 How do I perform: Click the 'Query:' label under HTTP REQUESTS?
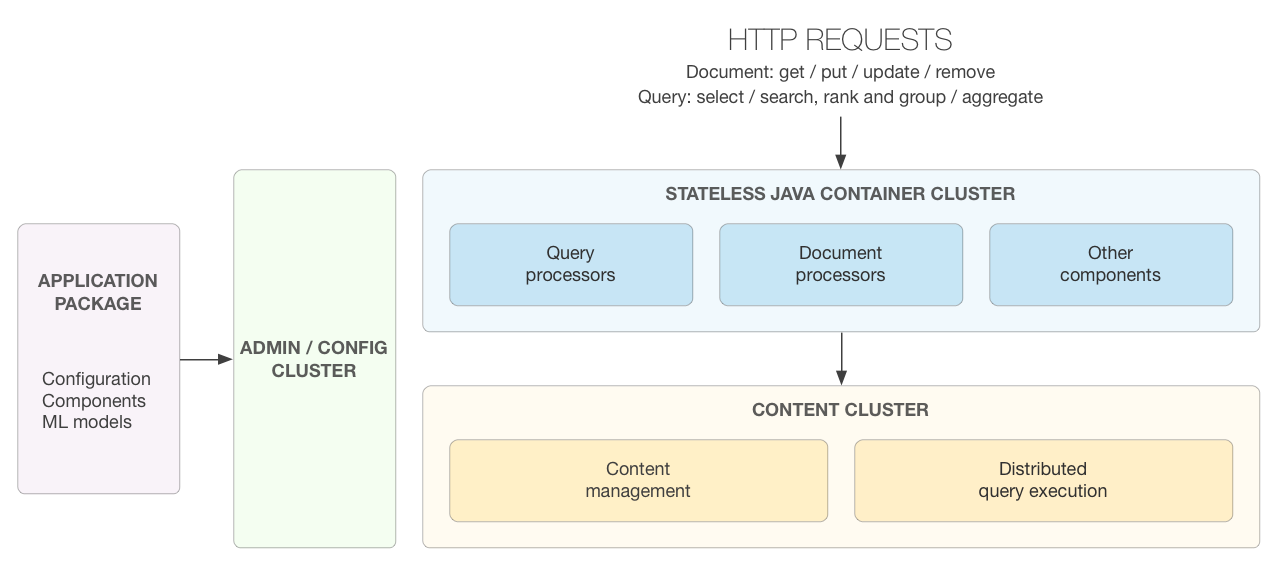tap(664, 97)
